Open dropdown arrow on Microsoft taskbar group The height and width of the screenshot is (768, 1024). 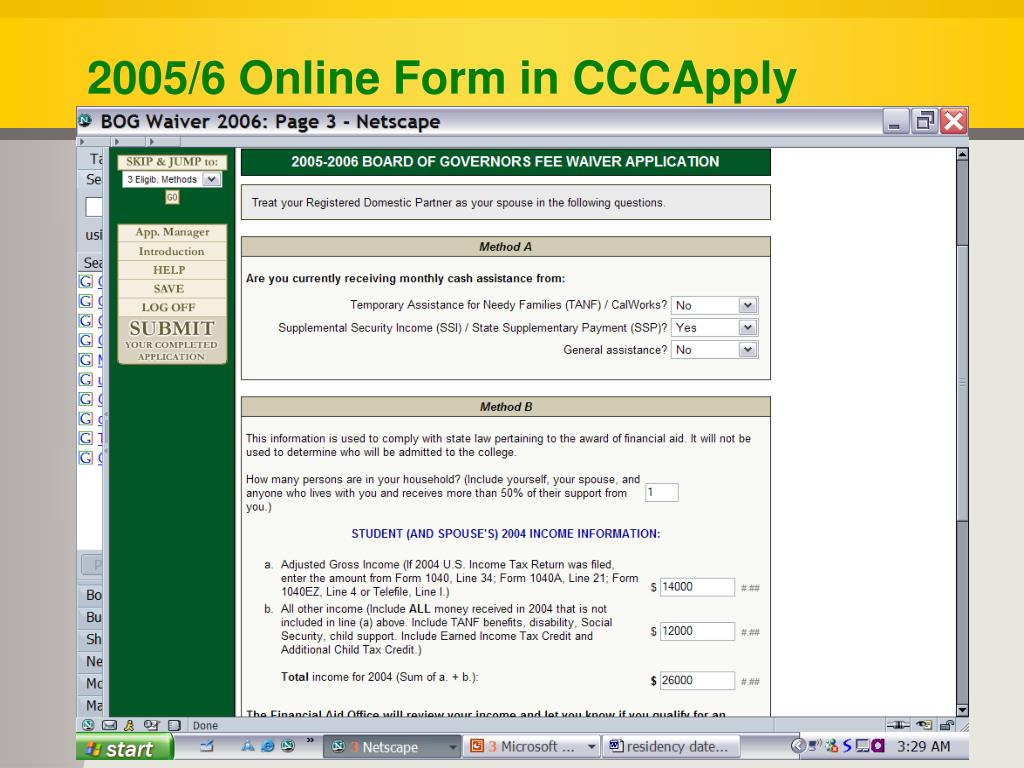click(591, 746)
